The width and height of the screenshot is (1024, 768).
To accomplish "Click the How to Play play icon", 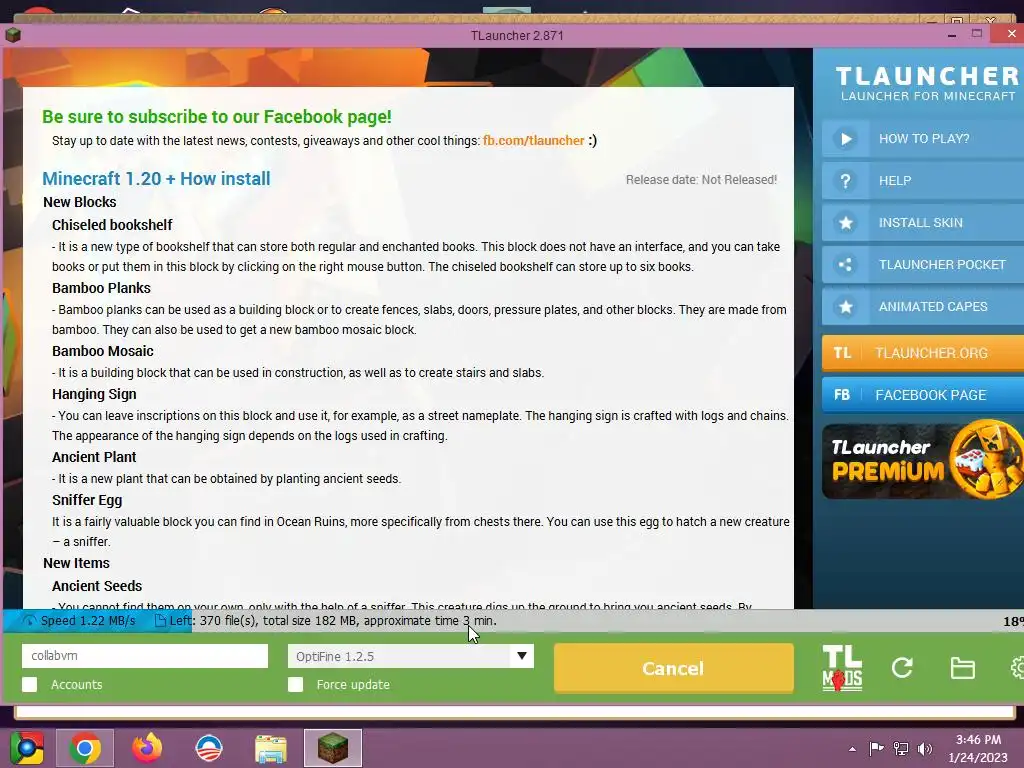I will point(846,138).
